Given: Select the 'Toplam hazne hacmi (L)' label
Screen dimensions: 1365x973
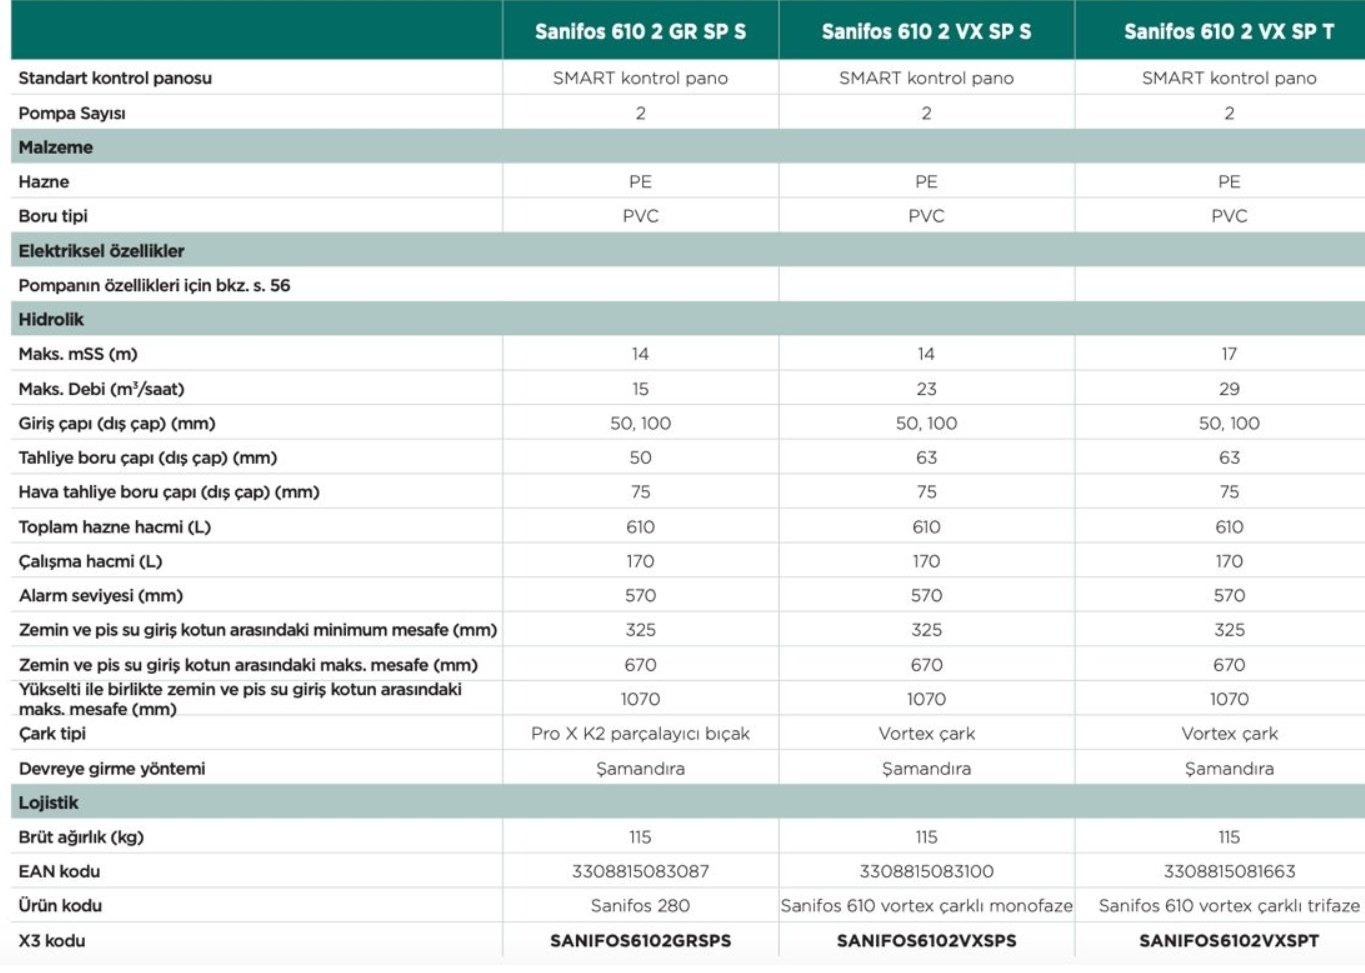Looking at the screenshot, I should pyautogui.click(x=115, y=527).
